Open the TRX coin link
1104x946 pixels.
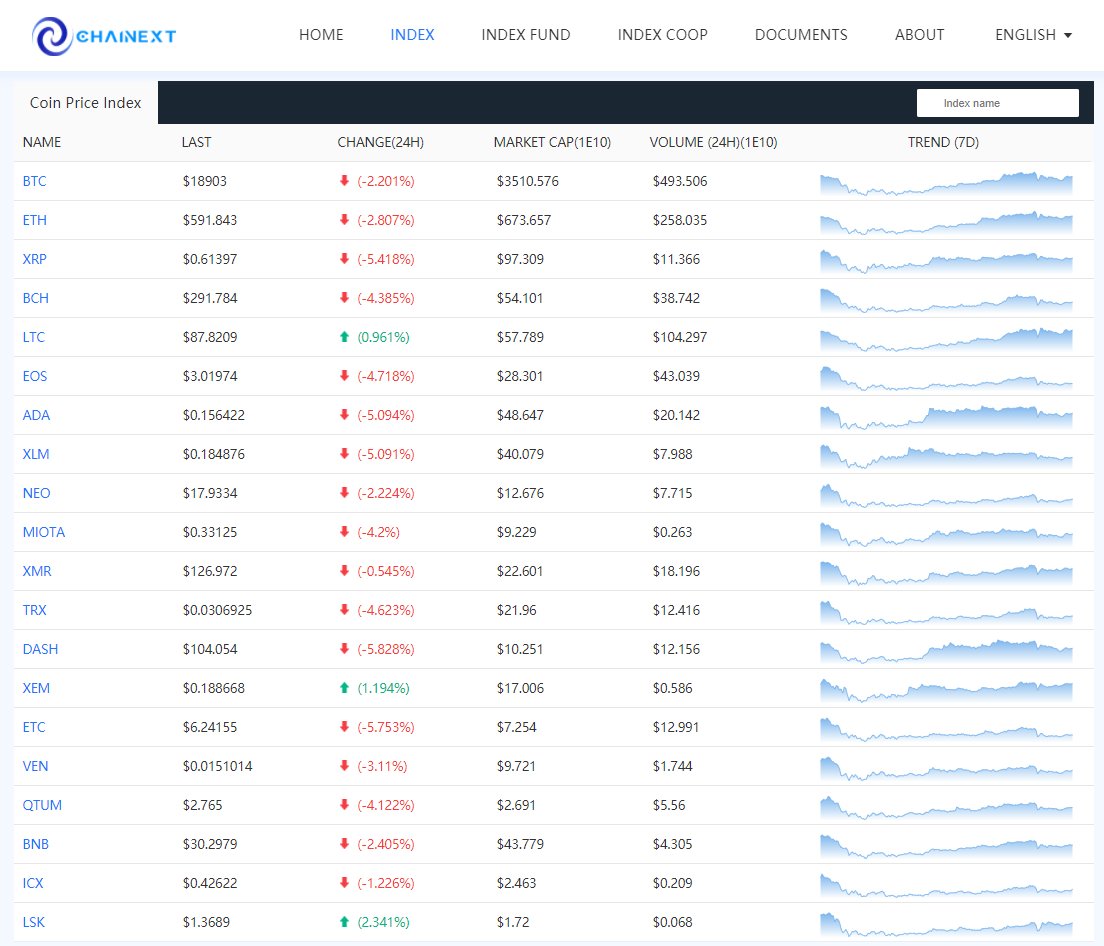[34, 610]
